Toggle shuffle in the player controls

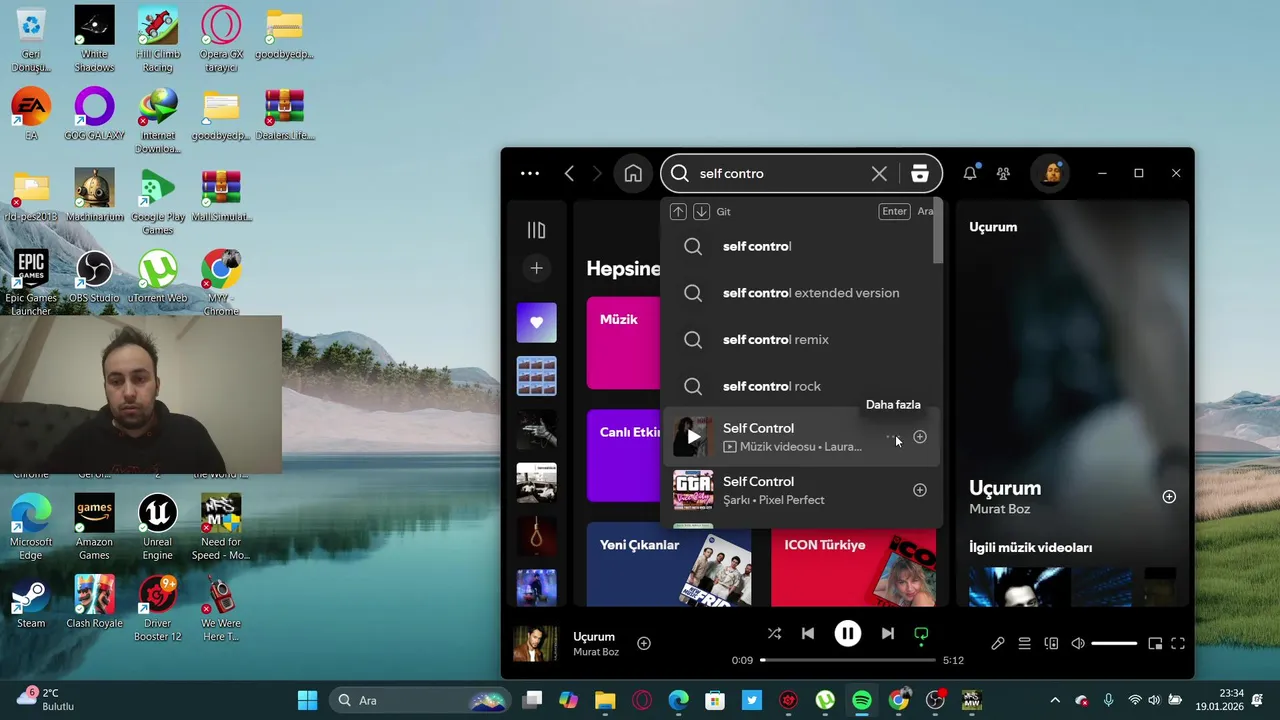pos(774,633)
